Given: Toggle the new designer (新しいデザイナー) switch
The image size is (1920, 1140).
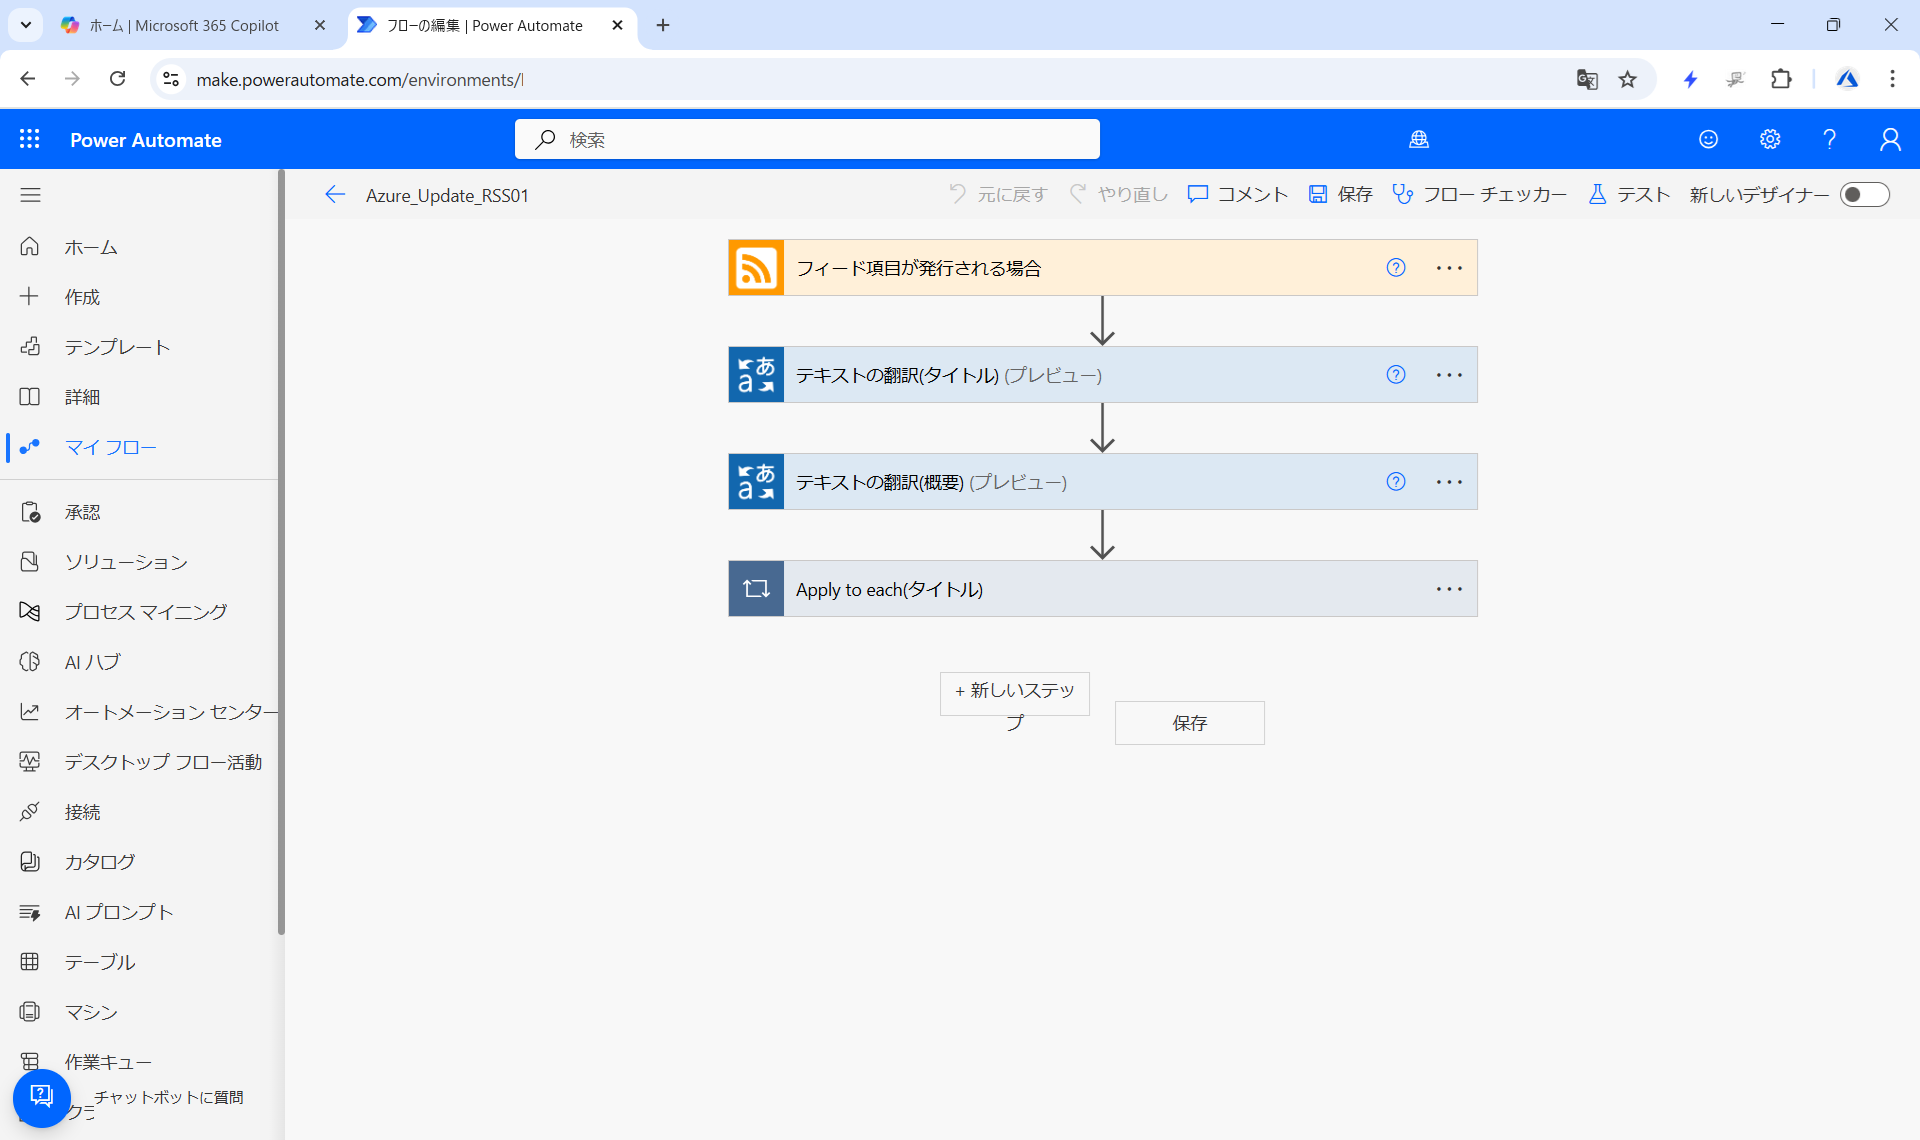Looking at the screenshot, I should point(1864,194).
